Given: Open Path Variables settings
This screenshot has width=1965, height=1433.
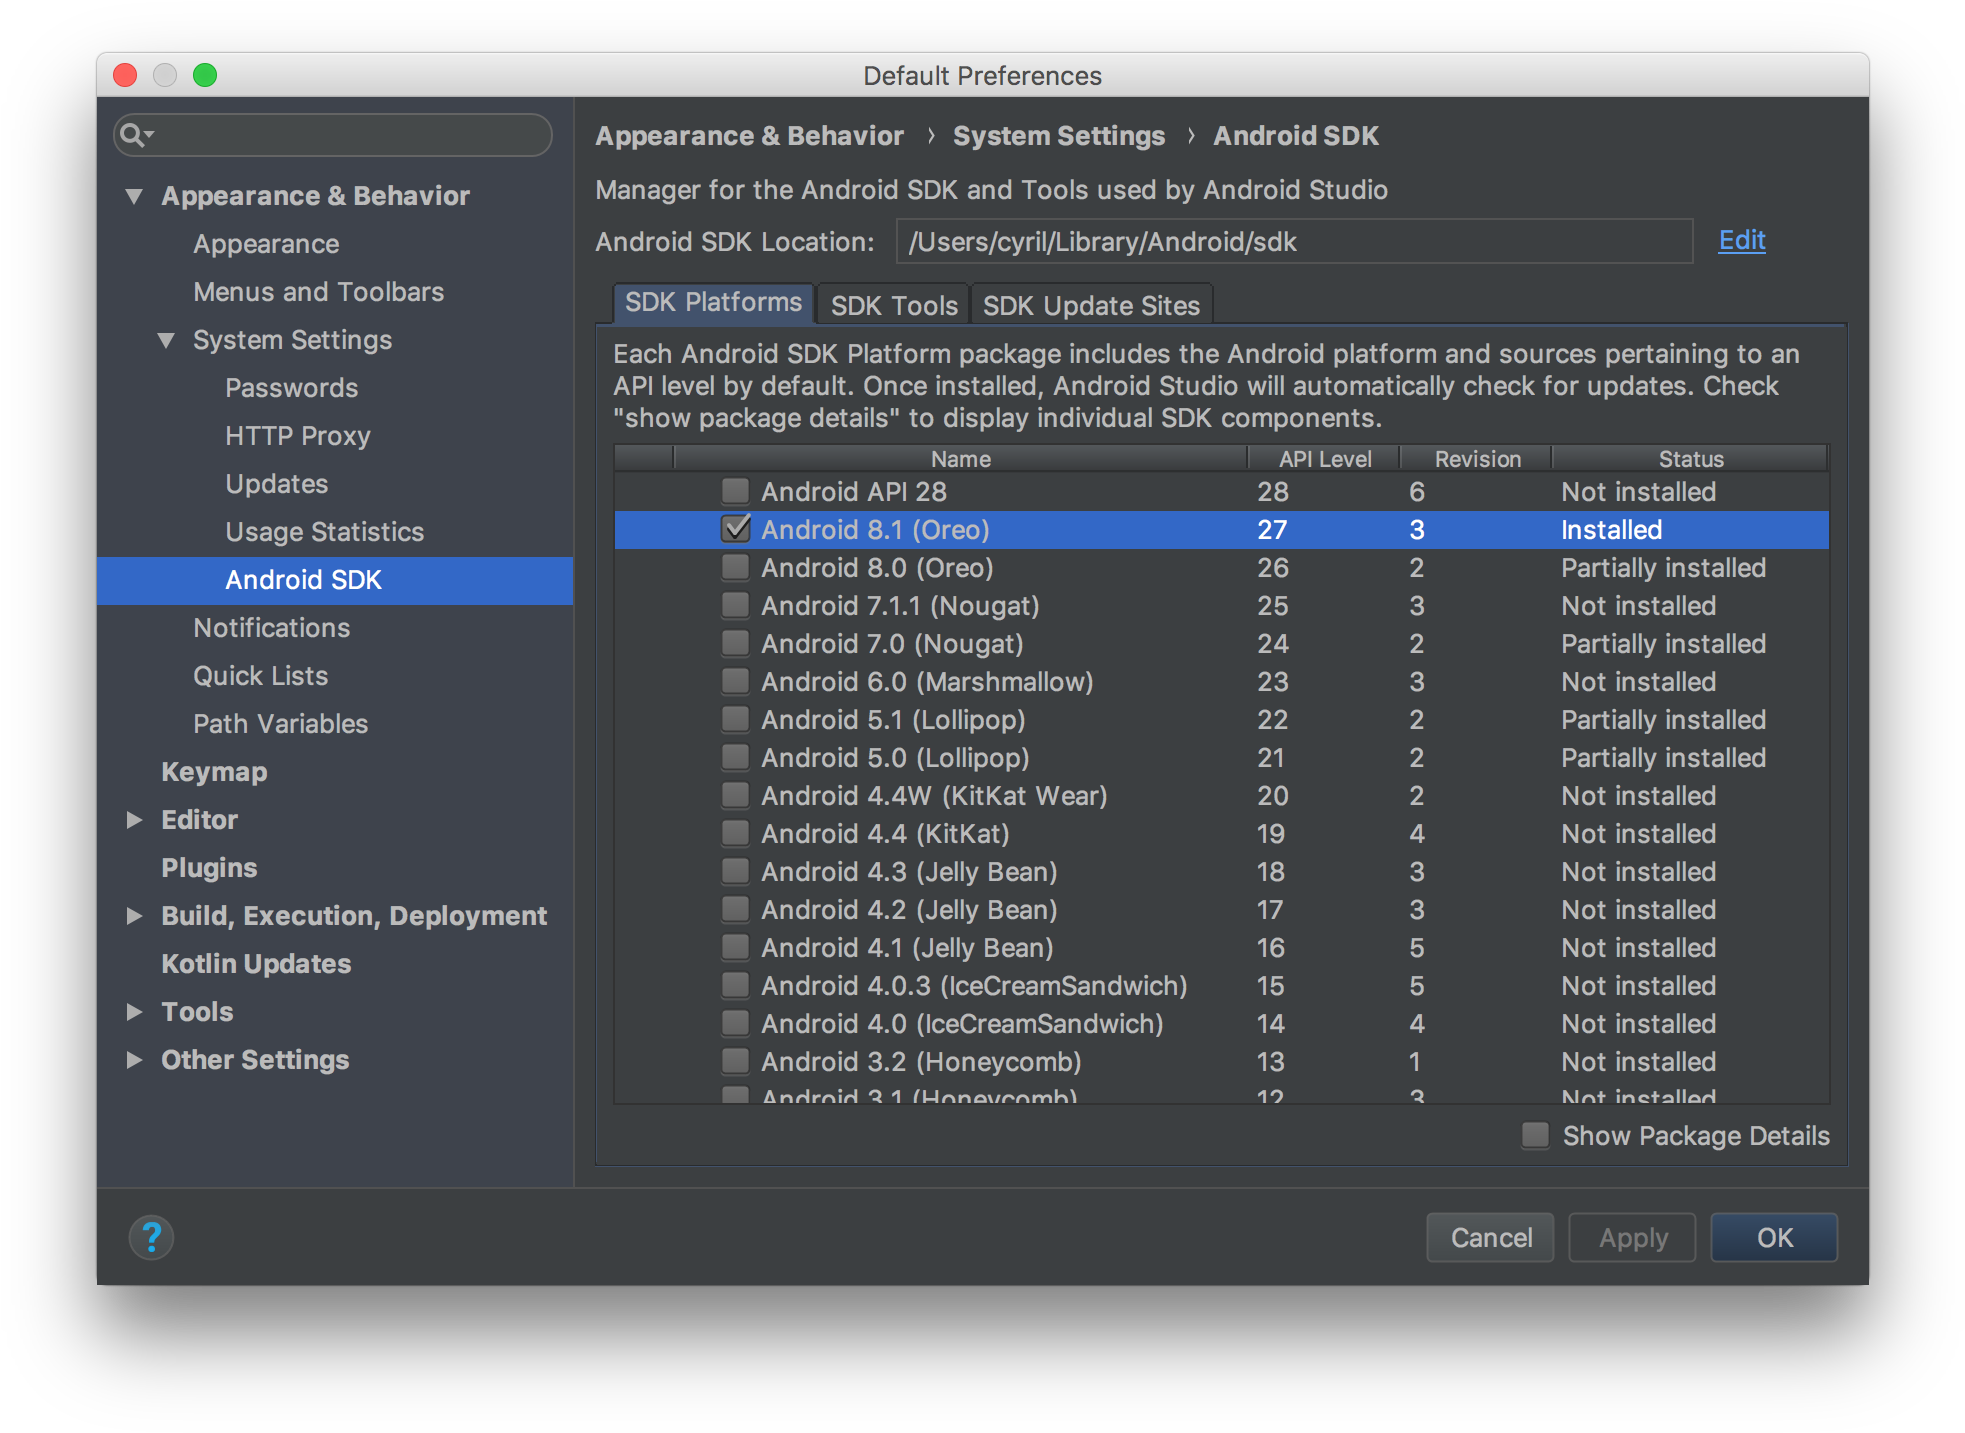Looking at the screenshot, I should point(280,724).
